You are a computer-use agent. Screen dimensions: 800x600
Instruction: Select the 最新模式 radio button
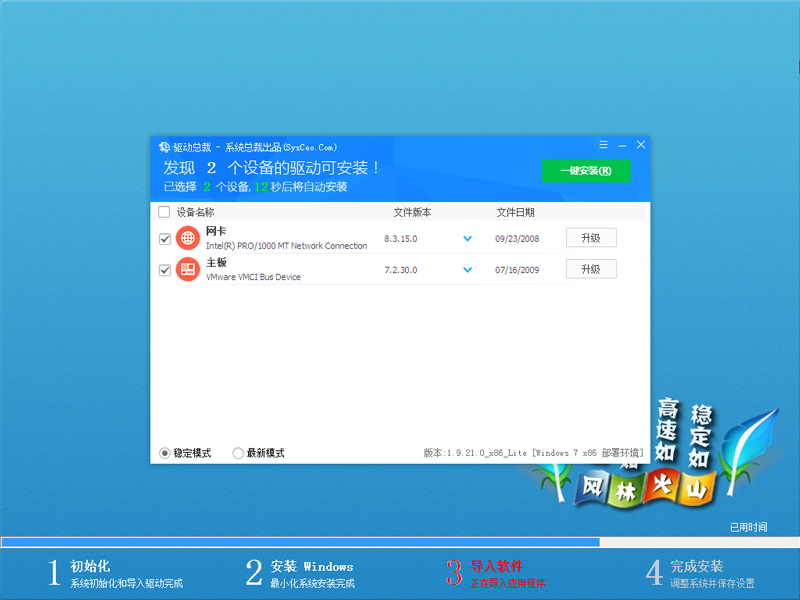click(238, 453)
